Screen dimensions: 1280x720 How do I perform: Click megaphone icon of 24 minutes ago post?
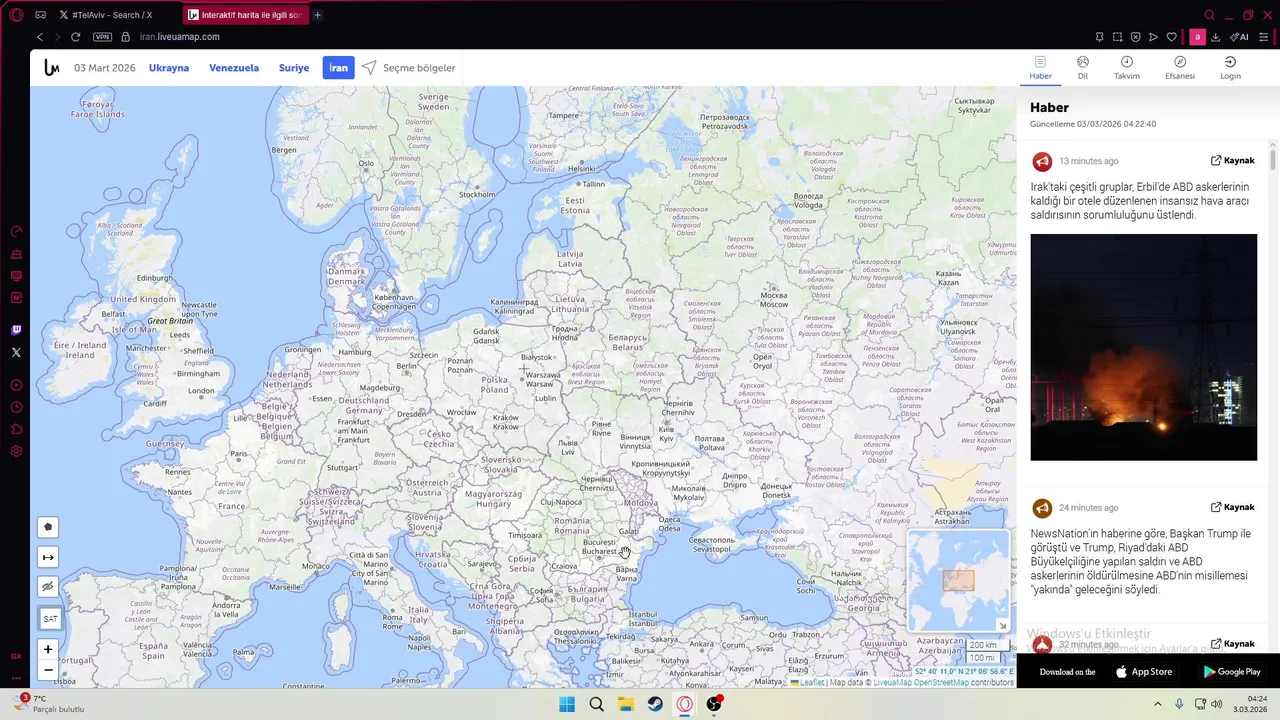point(1042,508)
